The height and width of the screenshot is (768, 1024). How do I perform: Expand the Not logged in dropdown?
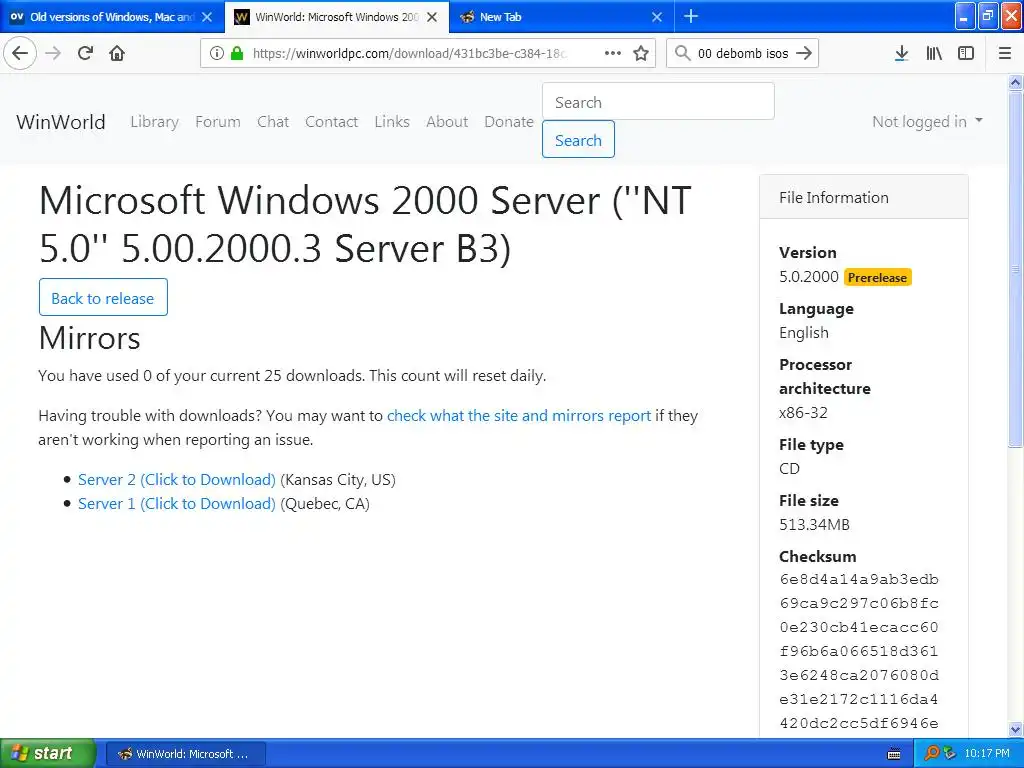point(927,121)
